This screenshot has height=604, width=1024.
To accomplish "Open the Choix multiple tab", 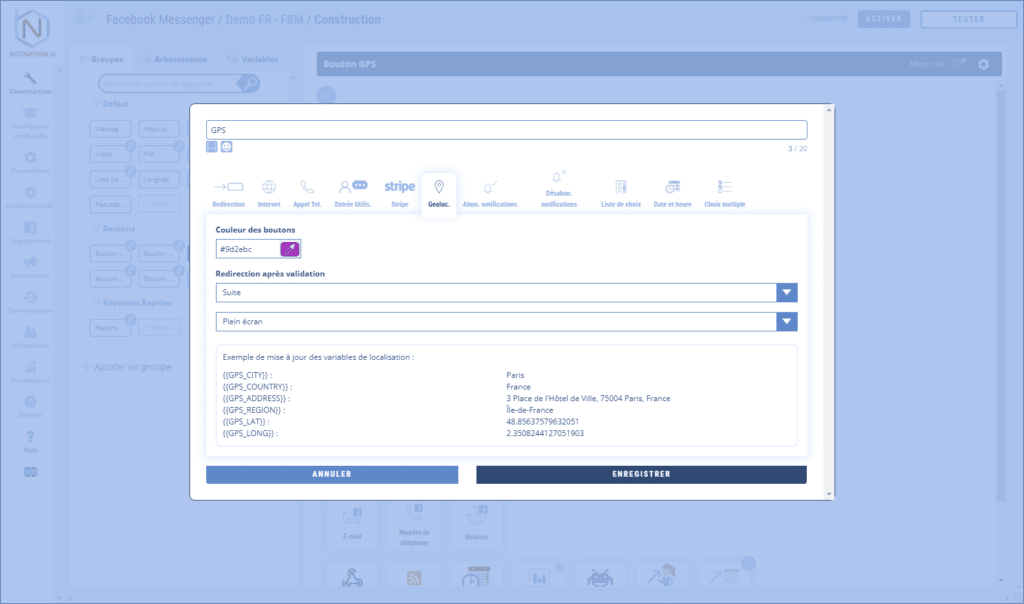I will (725, 192).
